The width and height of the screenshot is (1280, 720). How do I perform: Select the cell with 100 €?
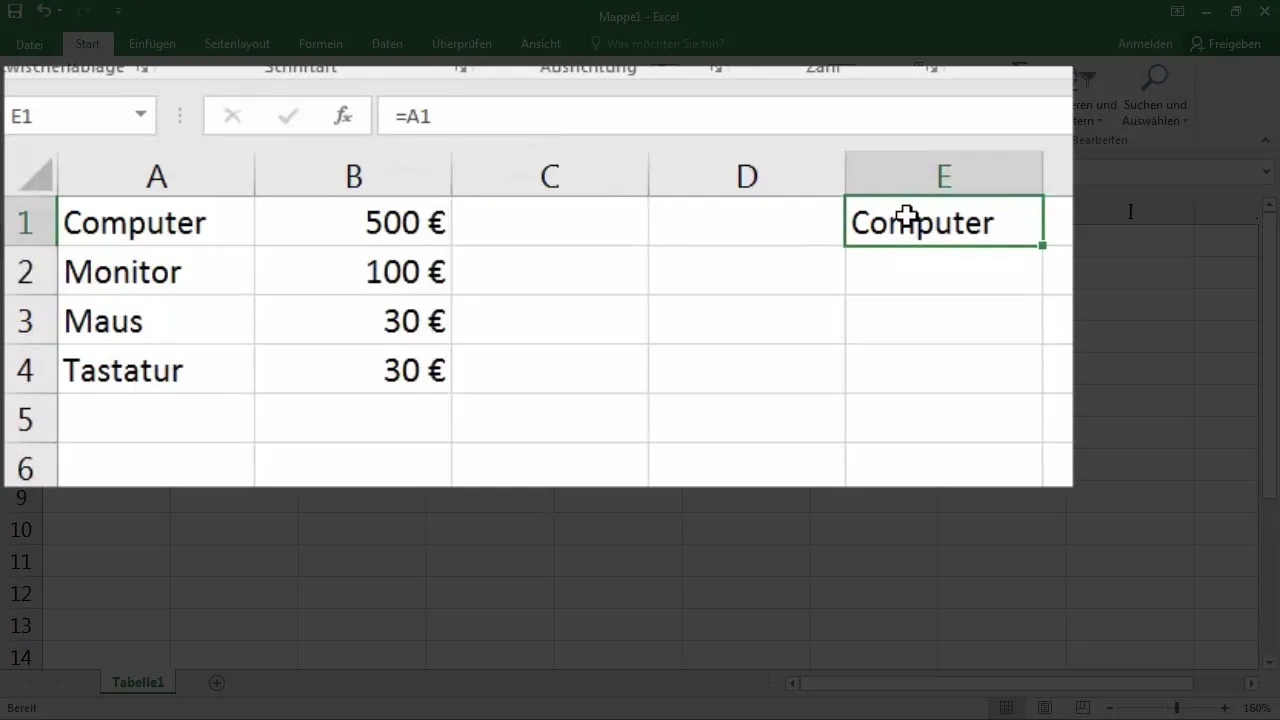point(353,271)
